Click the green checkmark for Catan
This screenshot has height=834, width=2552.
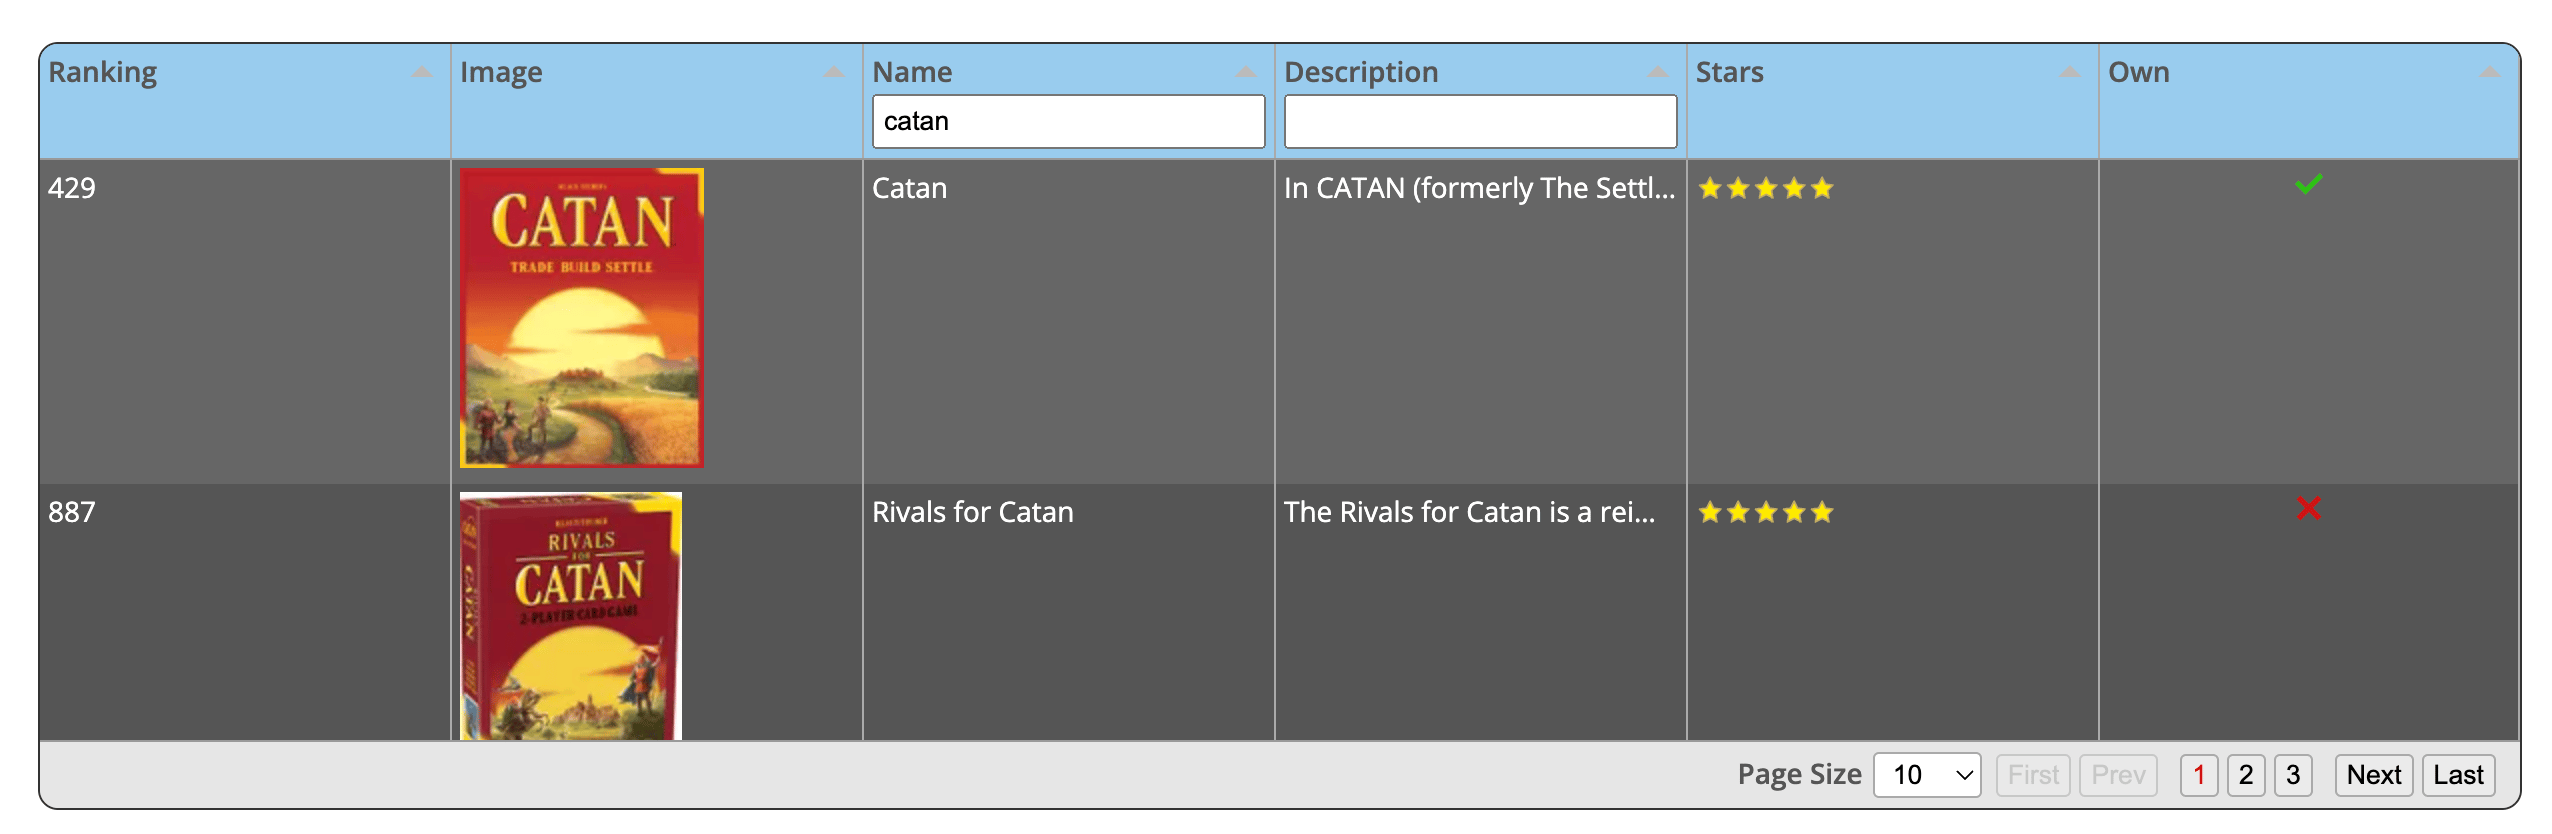(2308, 185)
